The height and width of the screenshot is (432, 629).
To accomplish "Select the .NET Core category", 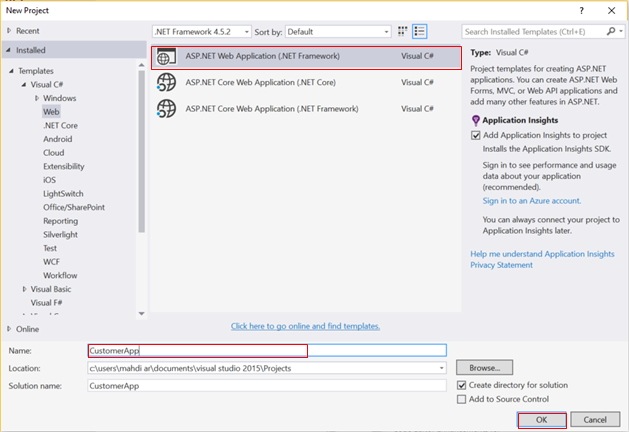I will [x=60, y=126].
